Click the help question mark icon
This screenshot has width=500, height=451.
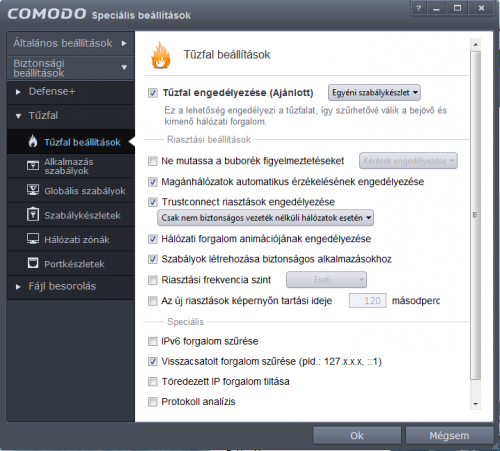pos(419,8)
